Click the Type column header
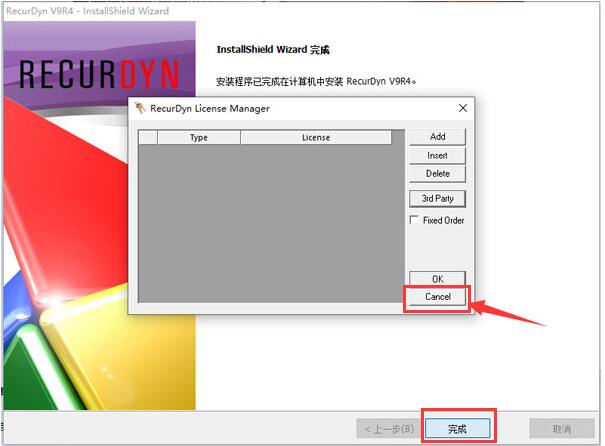Screen dimensions: 605x446 point(199,137)
